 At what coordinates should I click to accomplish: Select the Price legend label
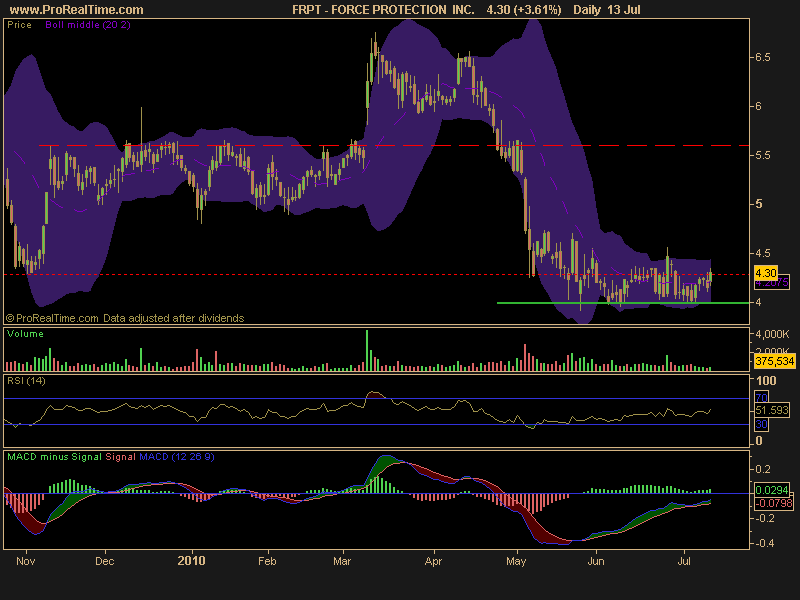point(19,24)
